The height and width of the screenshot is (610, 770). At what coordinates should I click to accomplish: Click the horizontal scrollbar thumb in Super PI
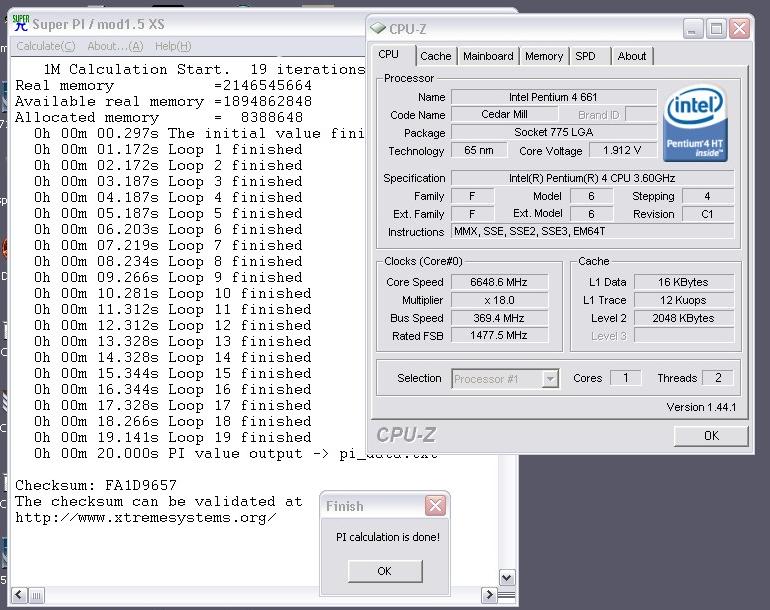(36, 596)
